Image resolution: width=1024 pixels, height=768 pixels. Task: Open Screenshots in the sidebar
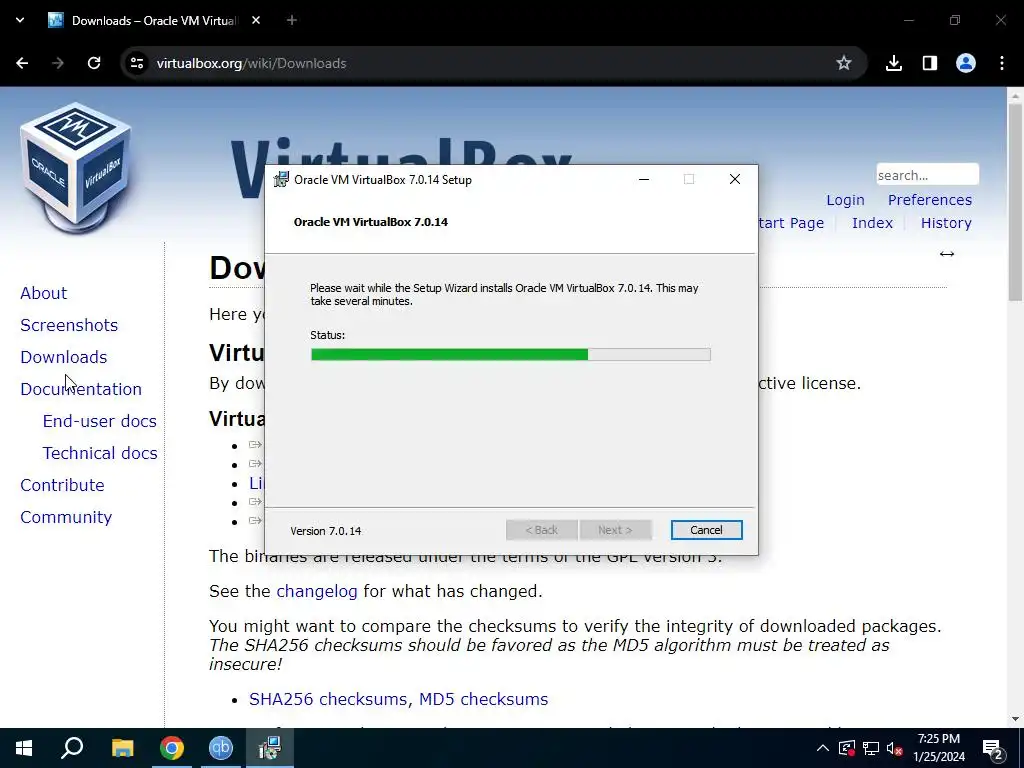coord(69,325)
